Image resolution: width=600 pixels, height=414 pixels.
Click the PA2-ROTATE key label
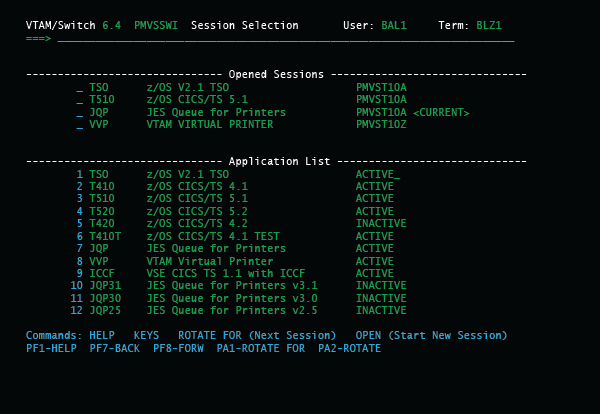tap(349, 349)
